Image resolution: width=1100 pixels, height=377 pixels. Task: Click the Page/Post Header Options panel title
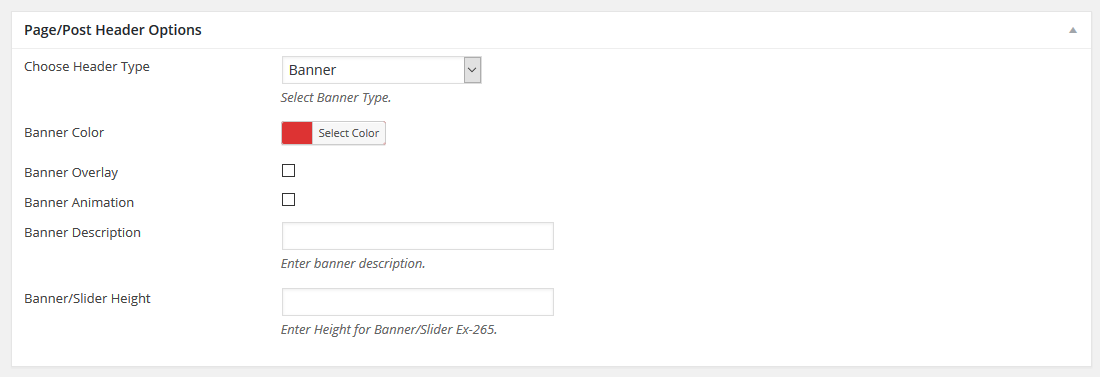(113, 30)
